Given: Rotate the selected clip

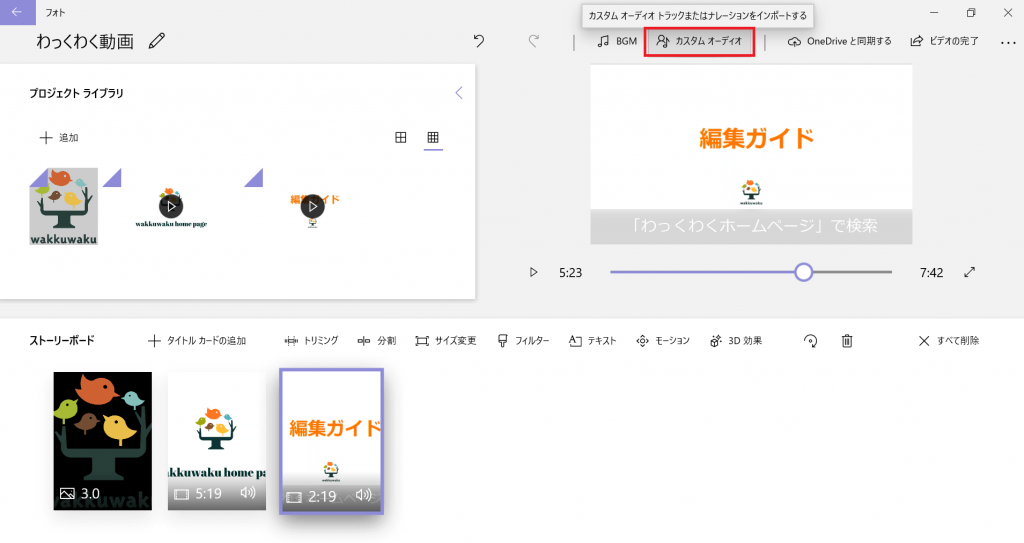Looking at the screenshot, I should tap(811, 341).
